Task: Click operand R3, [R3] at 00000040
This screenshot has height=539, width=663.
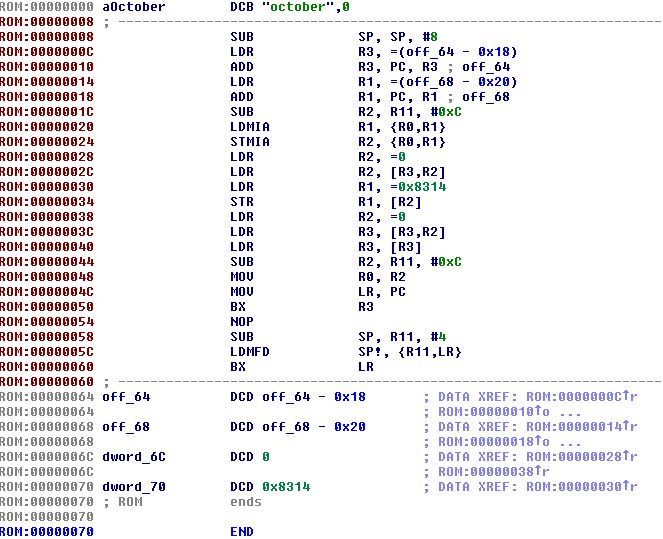Action: click(390, 247)
